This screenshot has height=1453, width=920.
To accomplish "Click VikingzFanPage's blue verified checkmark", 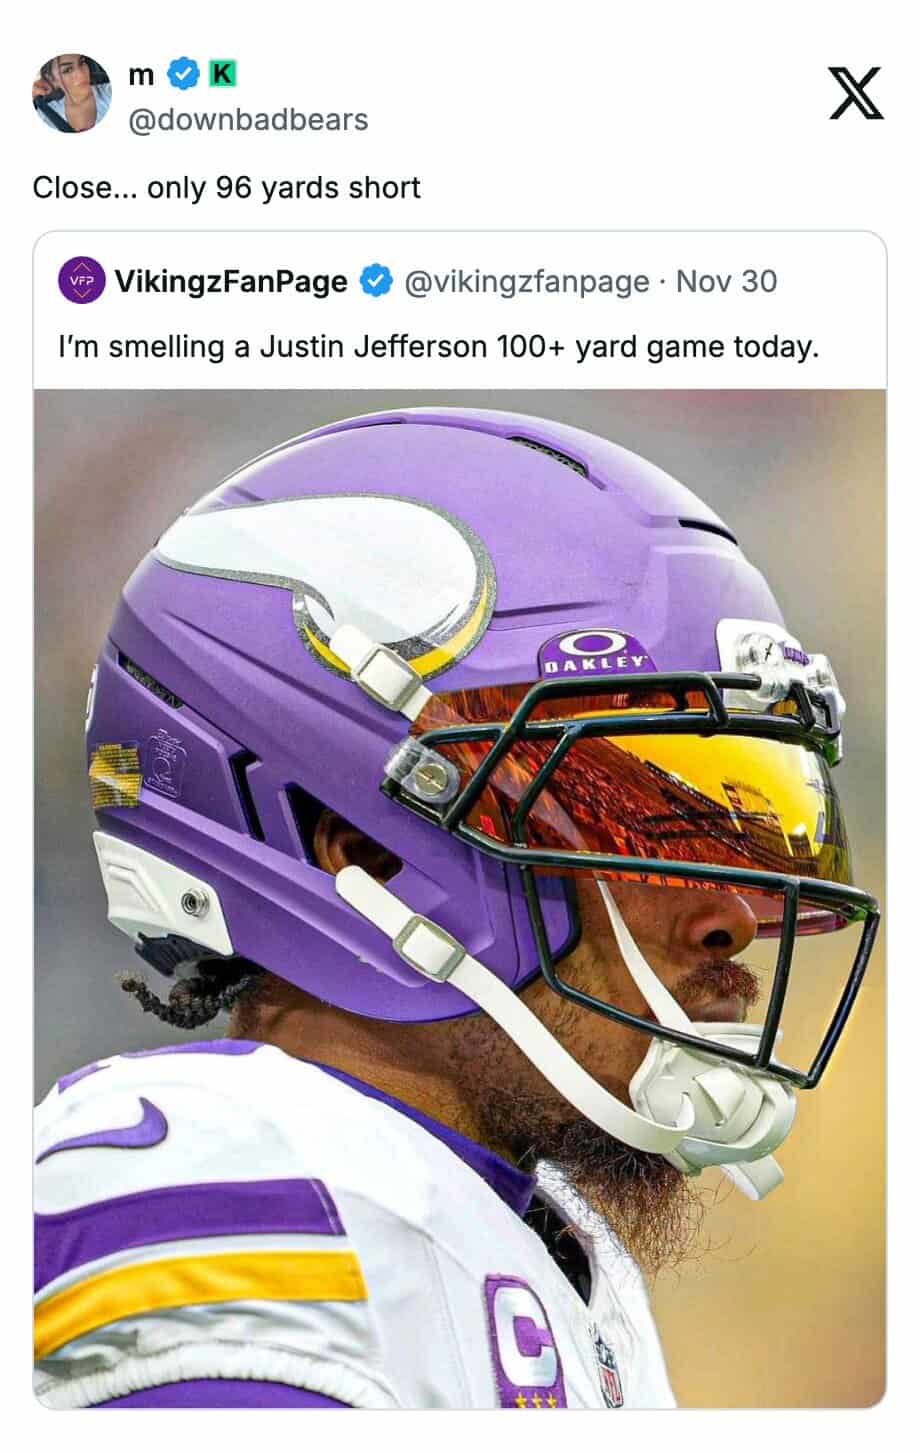I will click(374, 282).
